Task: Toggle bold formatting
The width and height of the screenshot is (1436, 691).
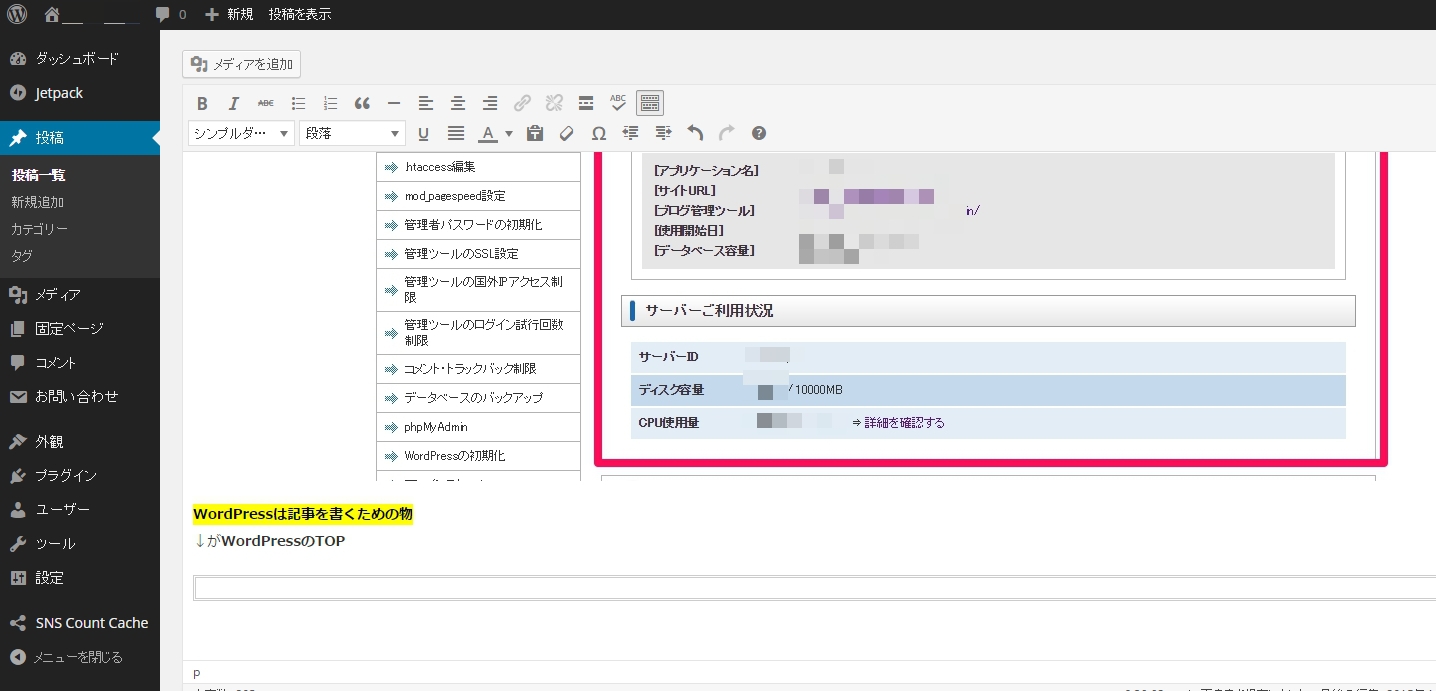Action: (x=202, y=103)
